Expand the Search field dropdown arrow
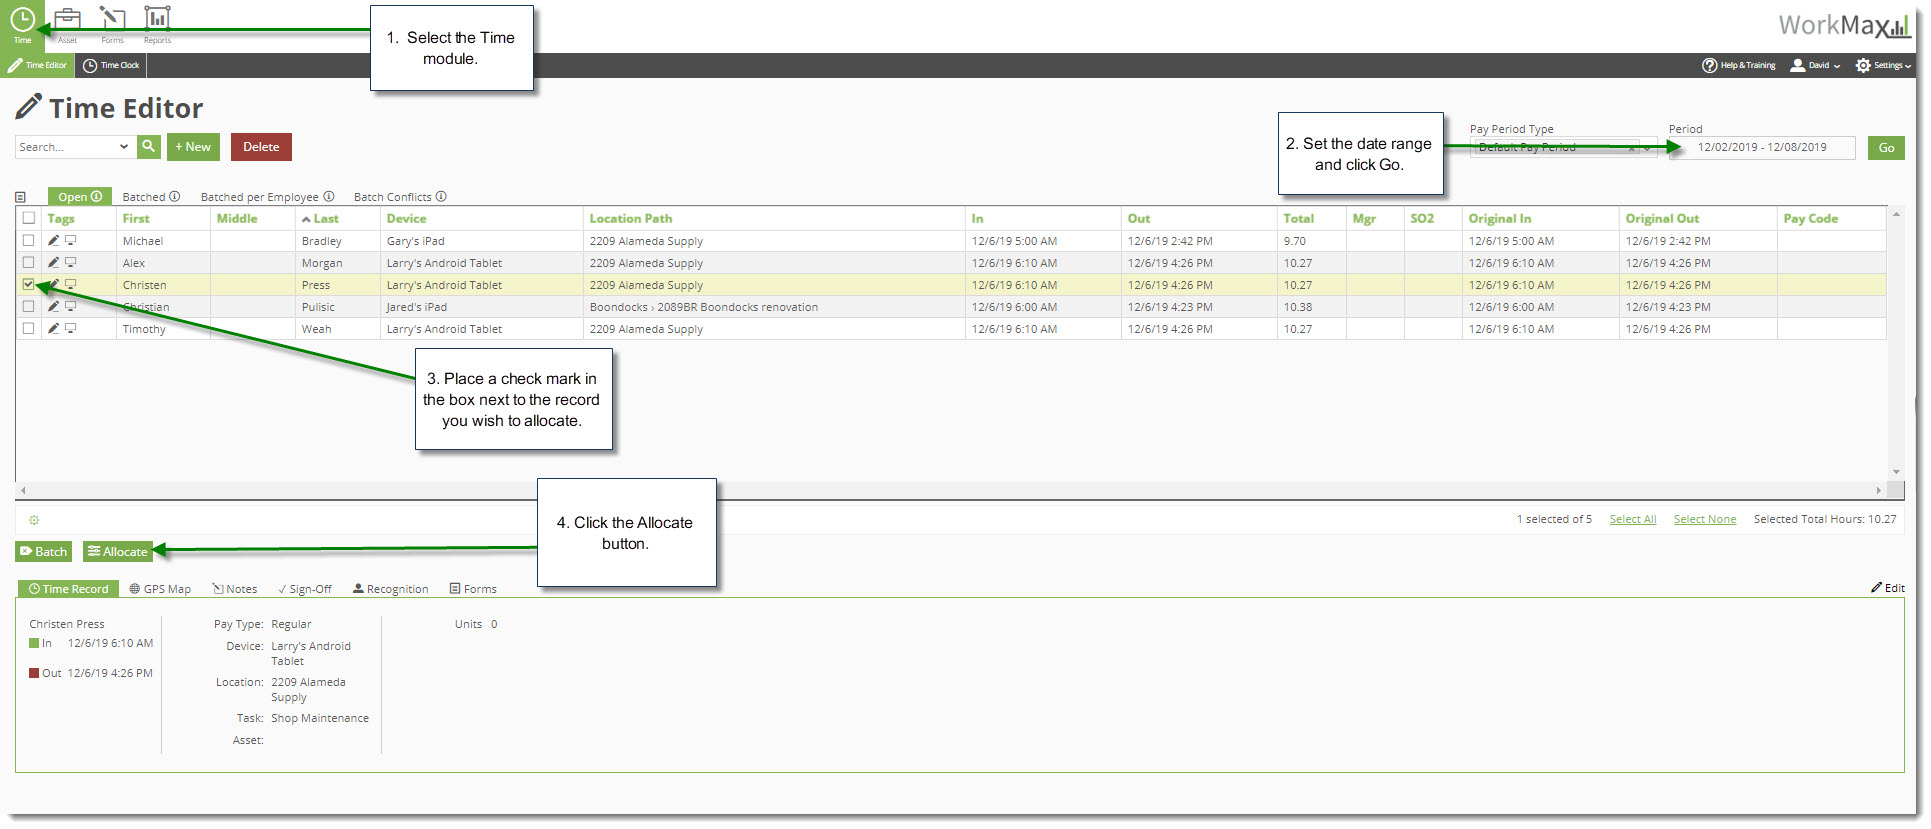The width and height of the screenshot is (1931, 829). (x=124, y=147)
